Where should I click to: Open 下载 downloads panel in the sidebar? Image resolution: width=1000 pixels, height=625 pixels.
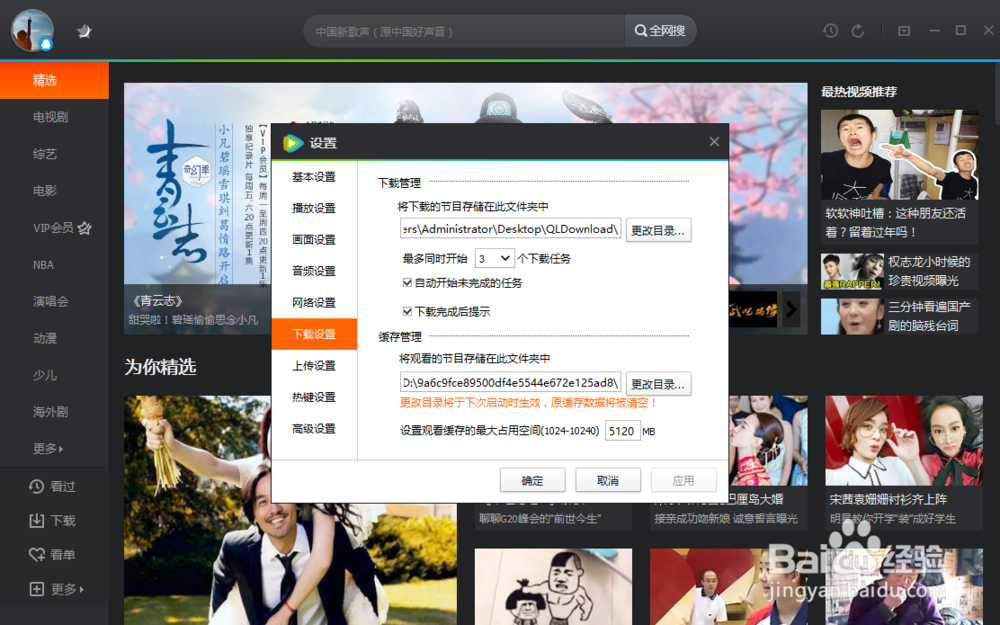click(x=53, y=519)
